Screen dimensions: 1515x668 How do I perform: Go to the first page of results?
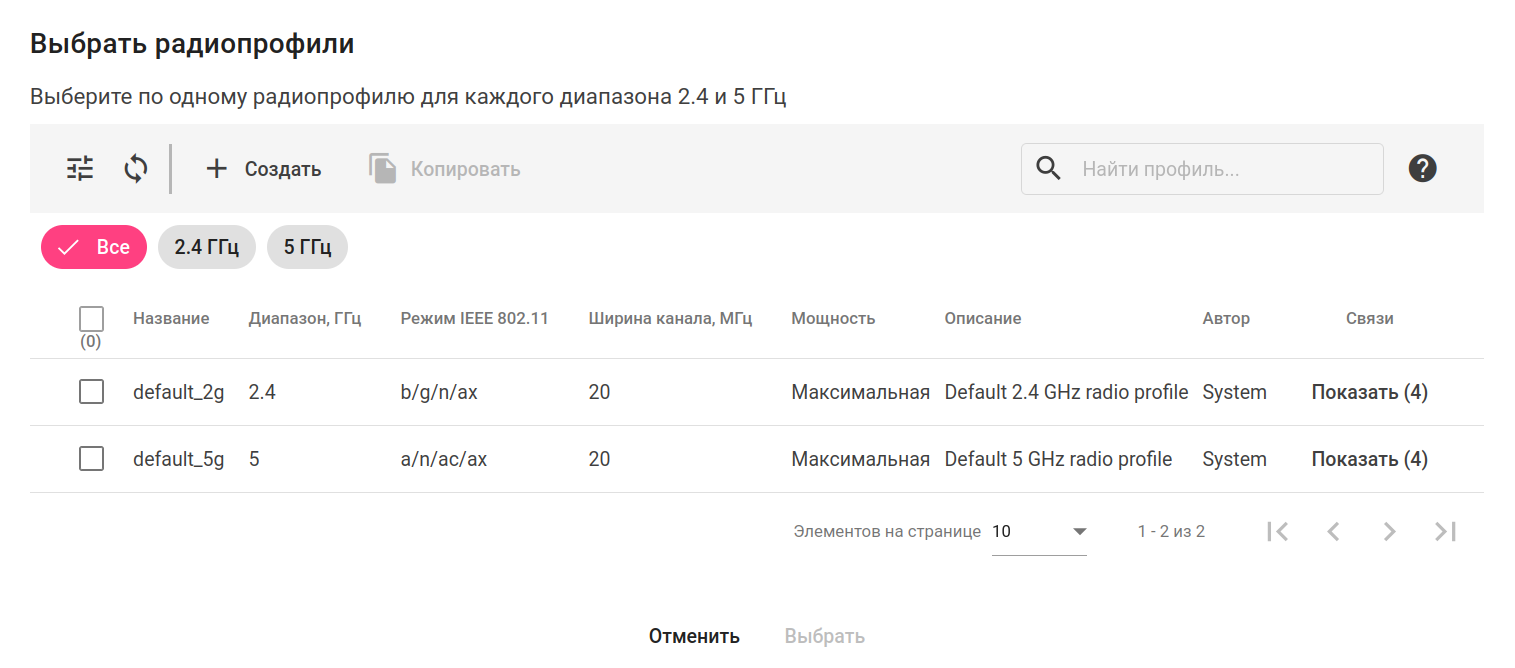[x=1277, y=532]
